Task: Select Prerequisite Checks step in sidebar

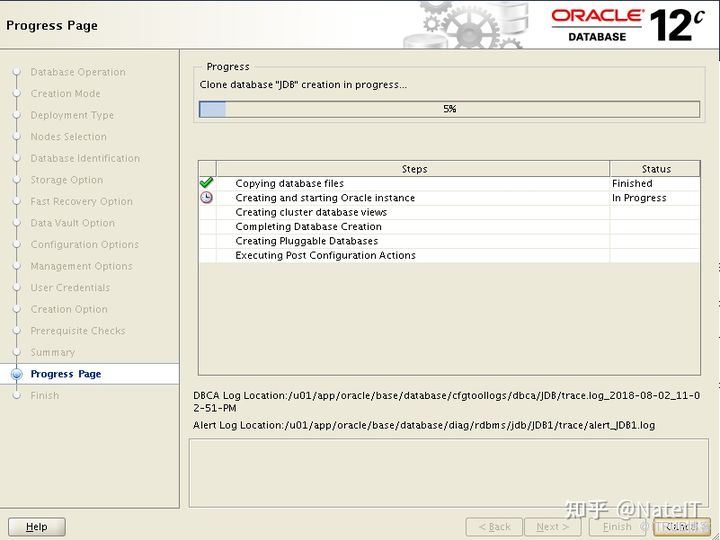Action: 78,331
